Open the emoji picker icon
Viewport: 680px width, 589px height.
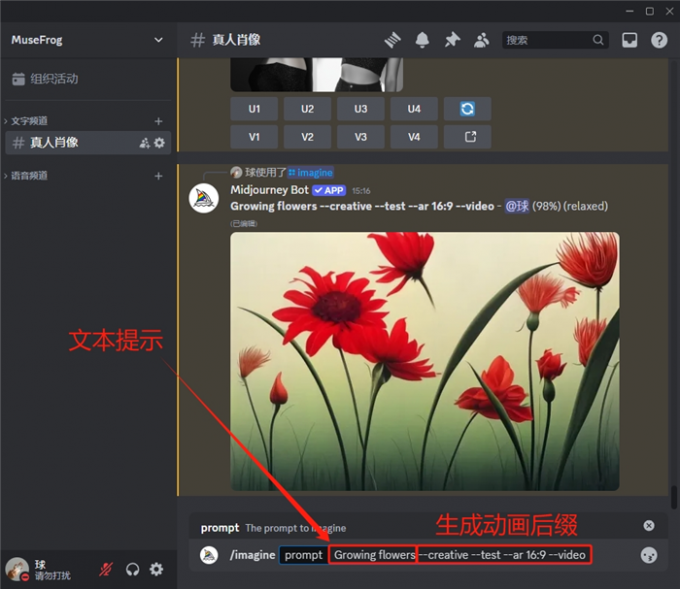[649, 555]
